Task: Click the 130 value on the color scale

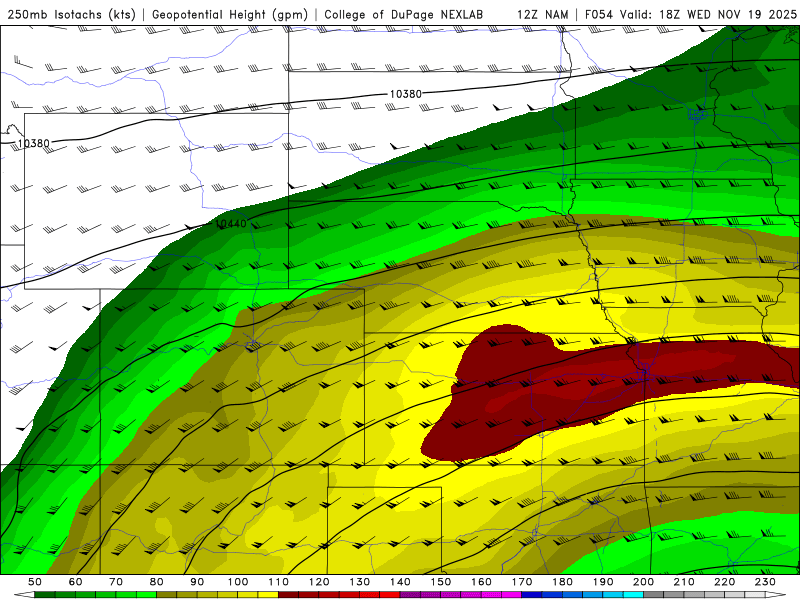Action: [360, 582]
